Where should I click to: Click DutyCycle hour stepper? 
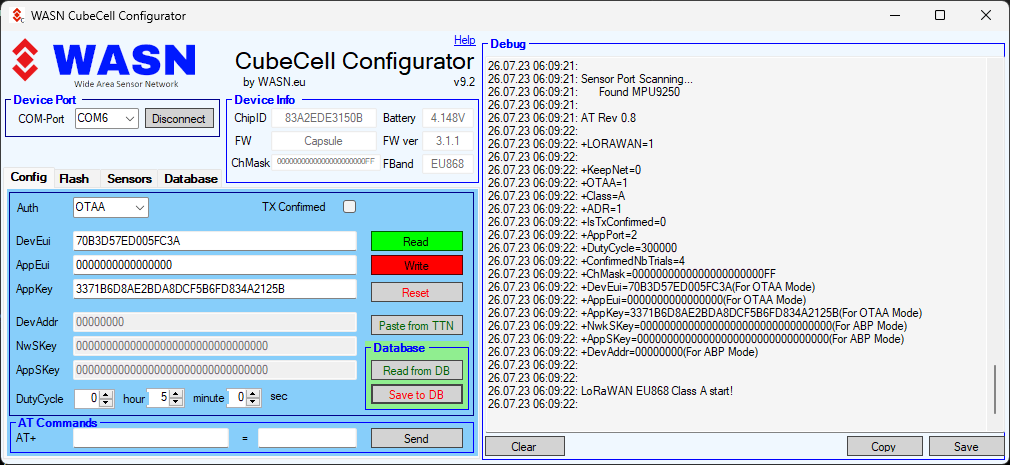pyautogui.click(x=94, y=398)
